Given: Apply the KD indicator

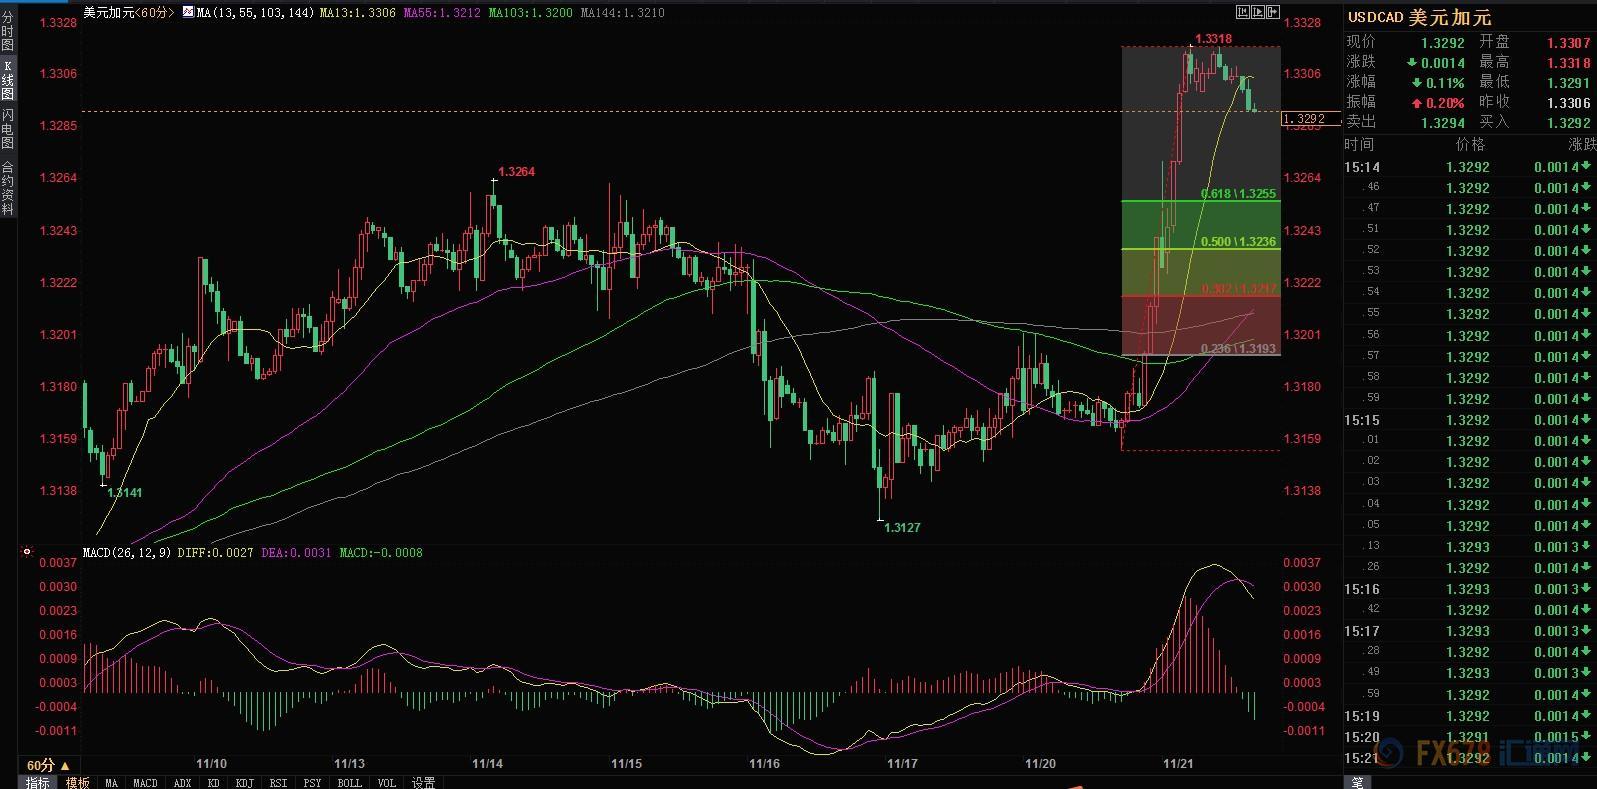Looking at the screenshot, I should (213, 783).
